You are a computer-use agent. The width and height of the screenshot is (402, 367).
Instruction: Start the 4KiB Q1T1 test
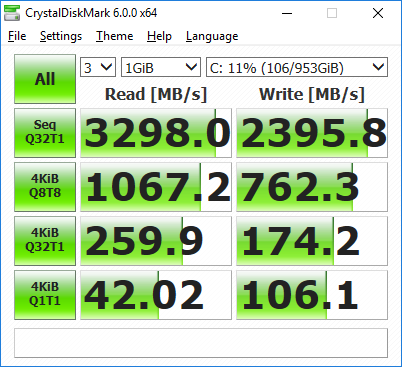(45, 295)
